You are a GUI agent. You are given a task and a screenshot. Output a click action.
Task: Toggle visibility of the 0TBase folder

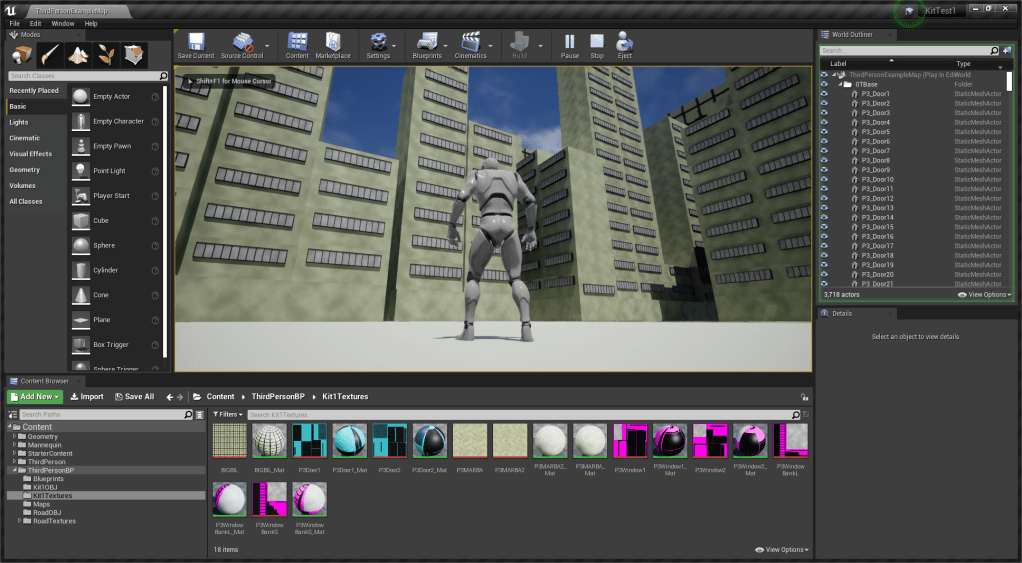tap(824, 85)
